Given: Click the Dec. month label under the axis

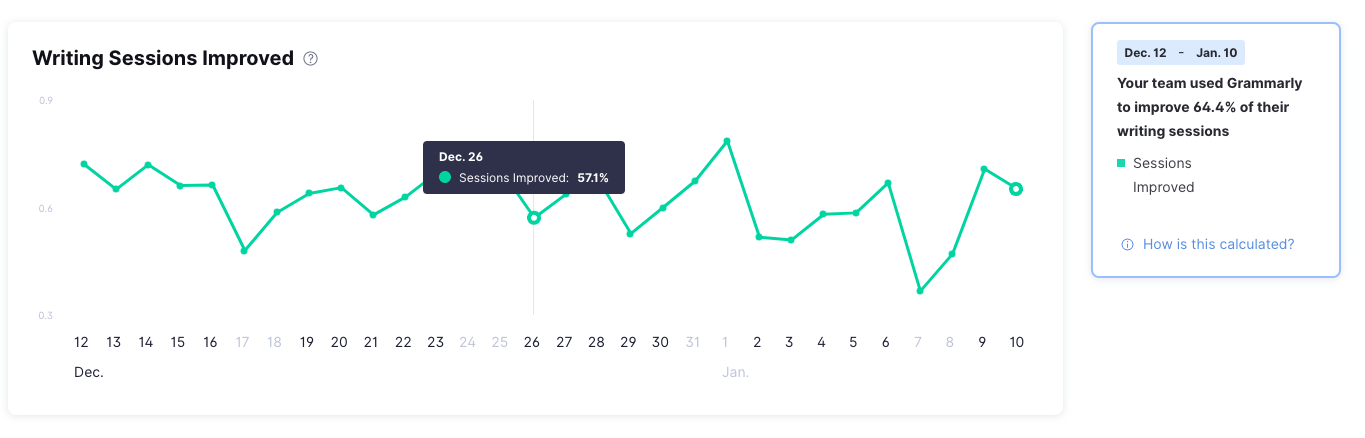Looking at the screenshot, I should pos(89,372).
